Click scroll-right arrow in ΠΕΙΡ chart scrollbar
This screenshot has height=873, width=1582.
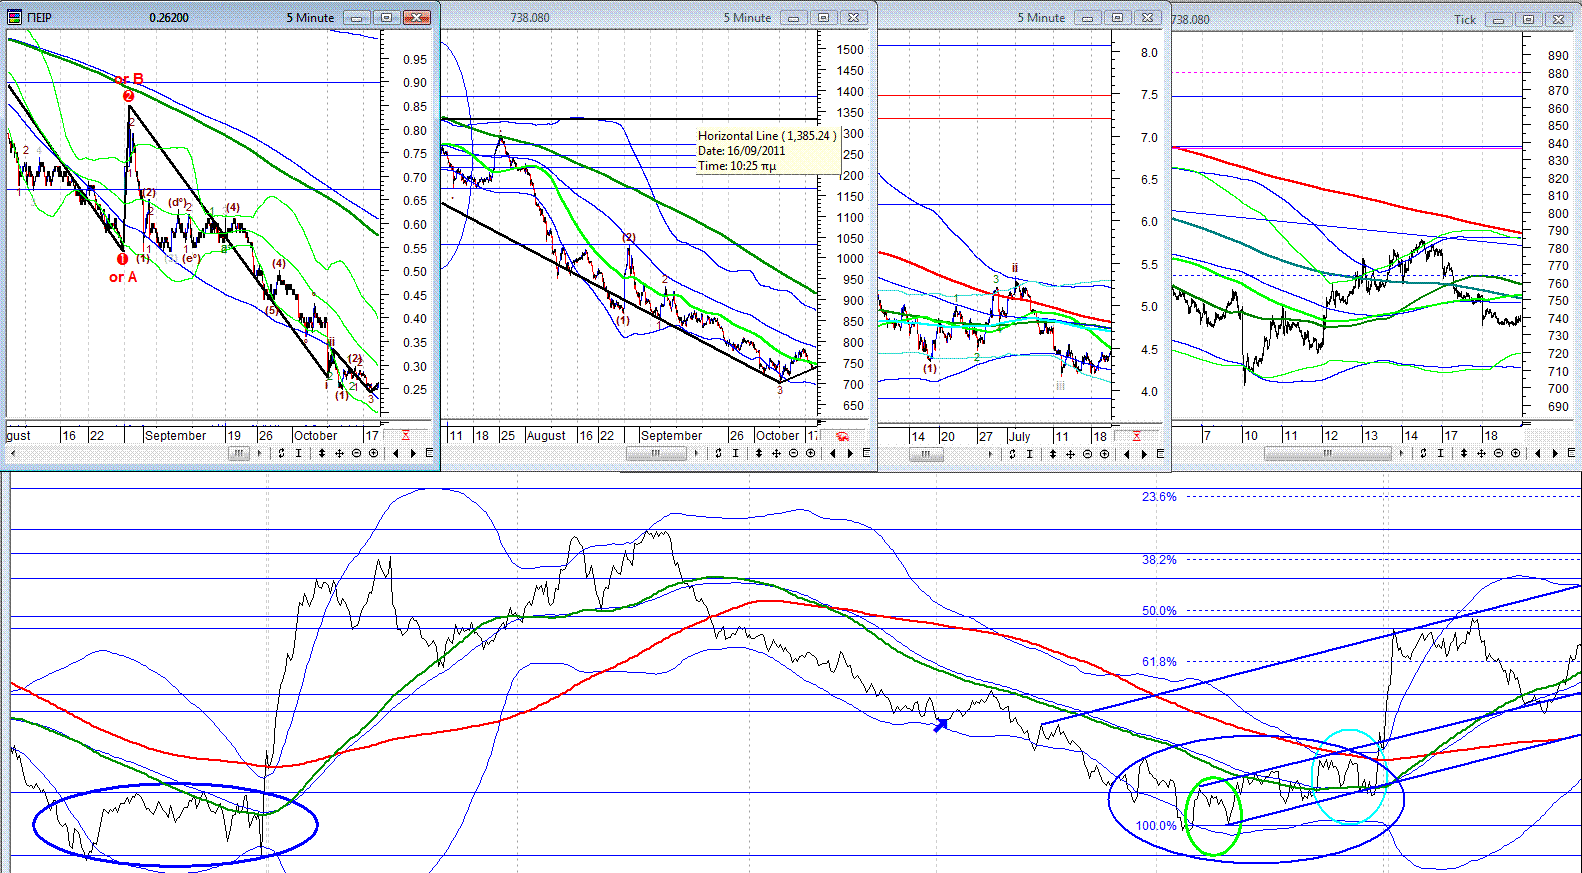coord(259,453)
